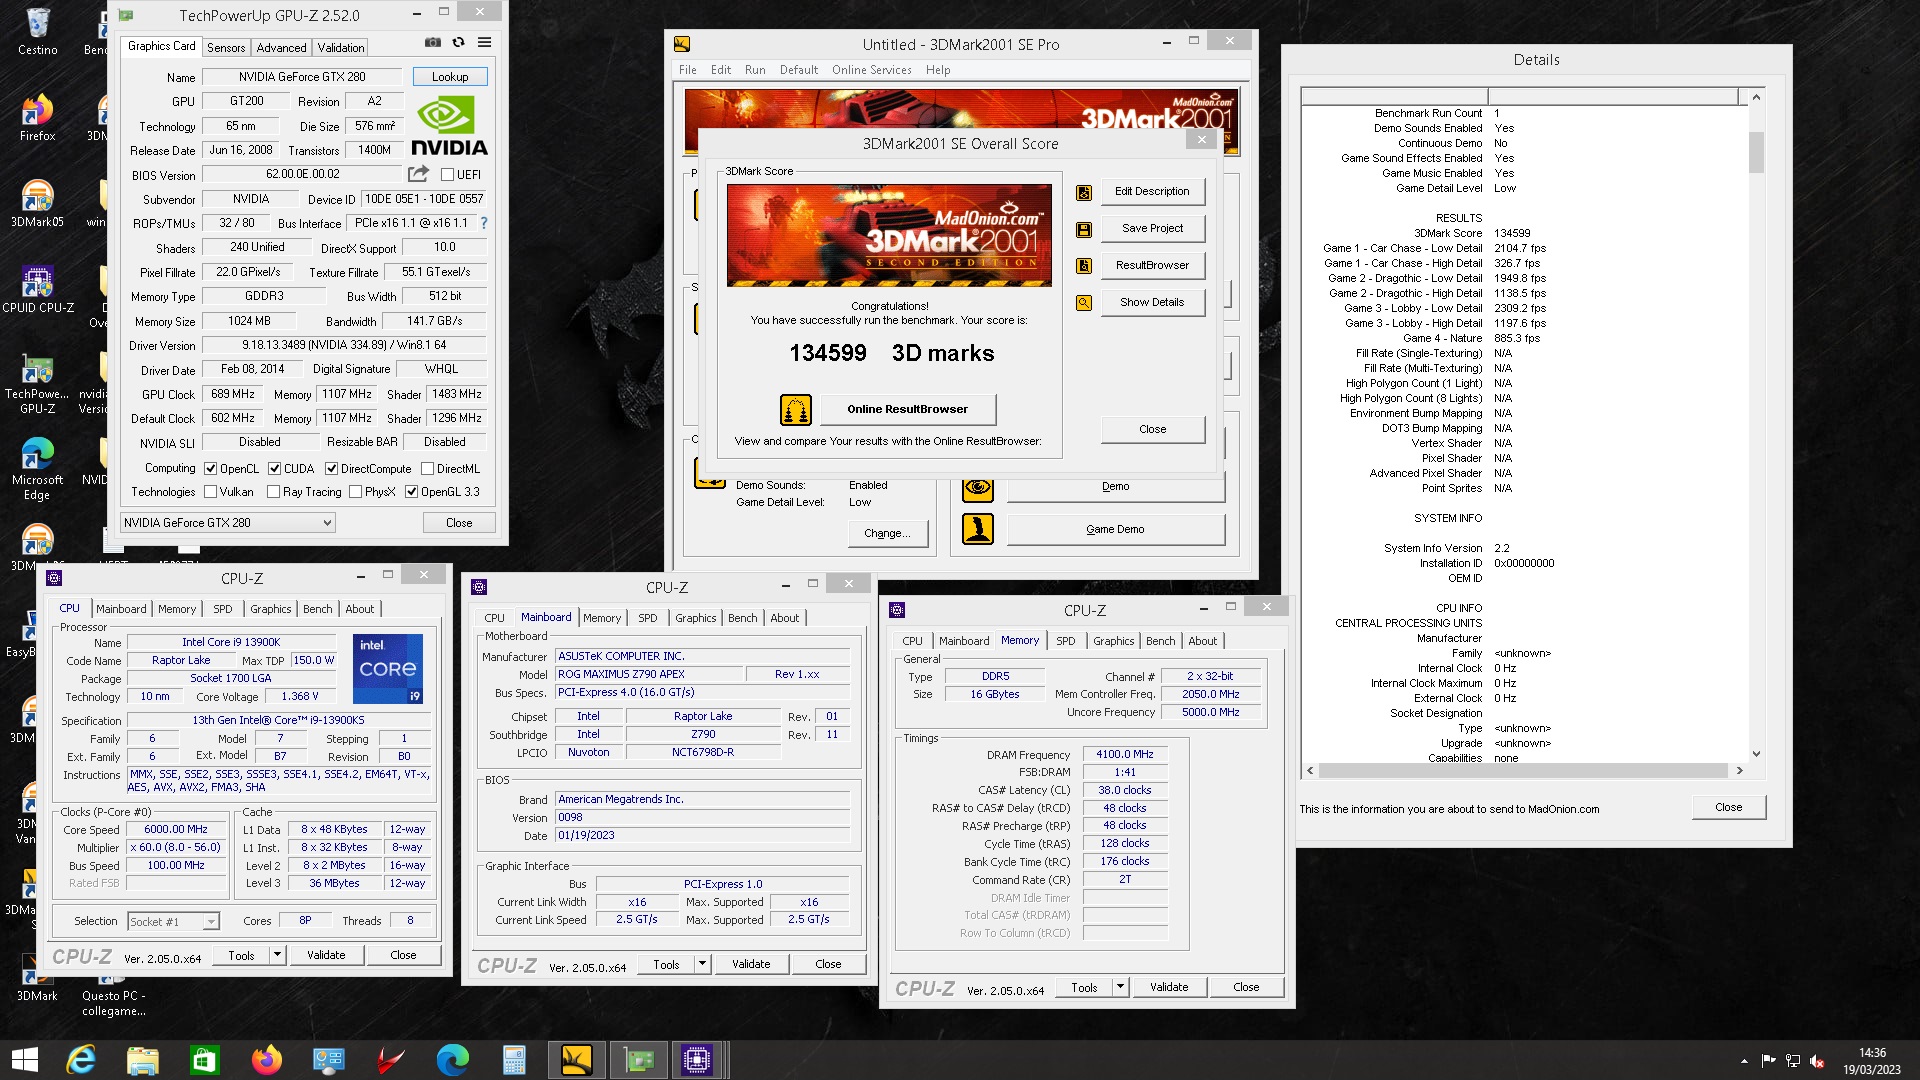Viewport: 1920px width, 1080px height.
Task: Click the Show Details magnifier icon
Action: (1084, 303)
